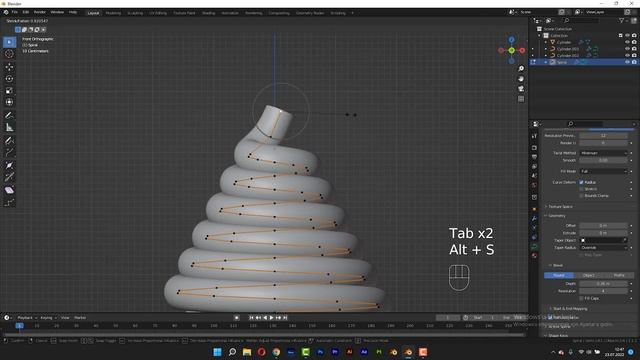The image size is (640, 360).
Task: Jump to timeline start frame
Action: [252, 318]
